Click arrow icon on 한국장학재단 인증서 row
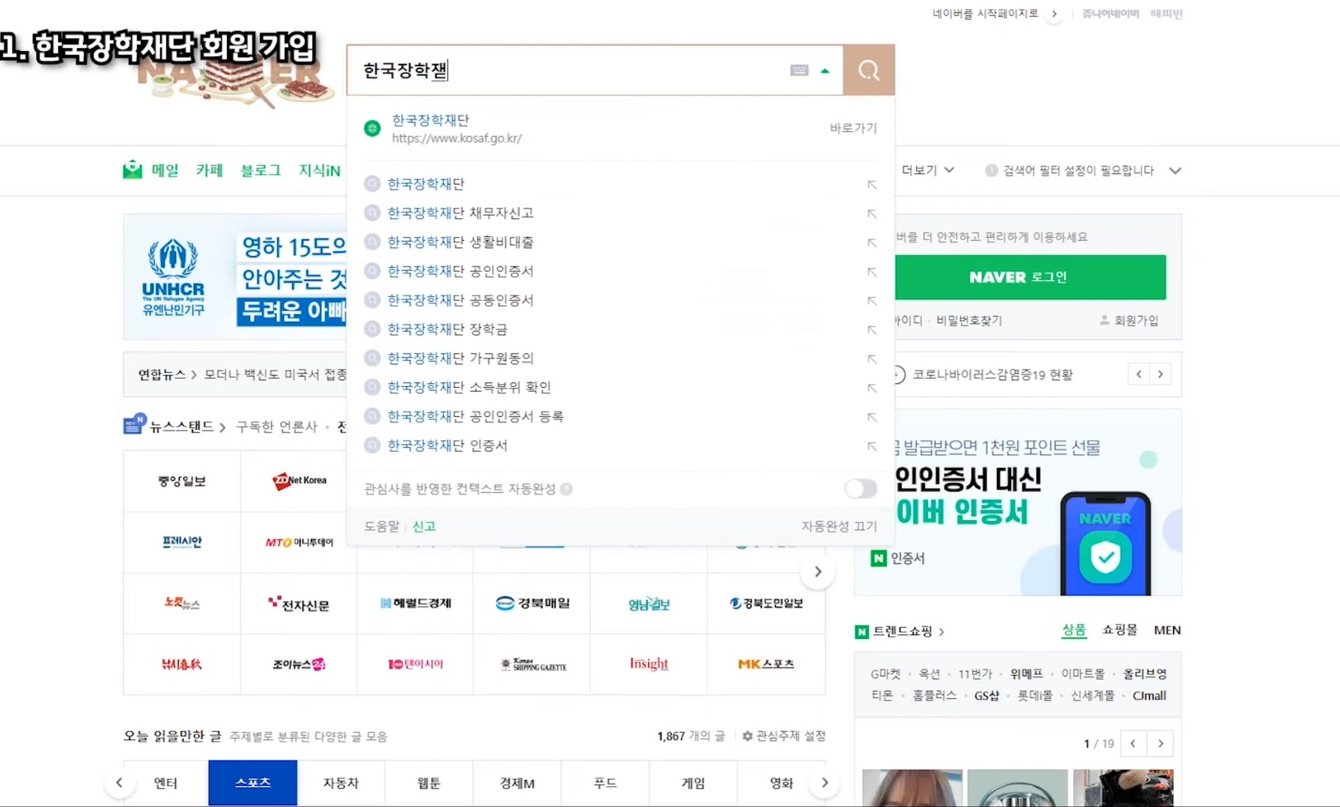 click(872, 446)
